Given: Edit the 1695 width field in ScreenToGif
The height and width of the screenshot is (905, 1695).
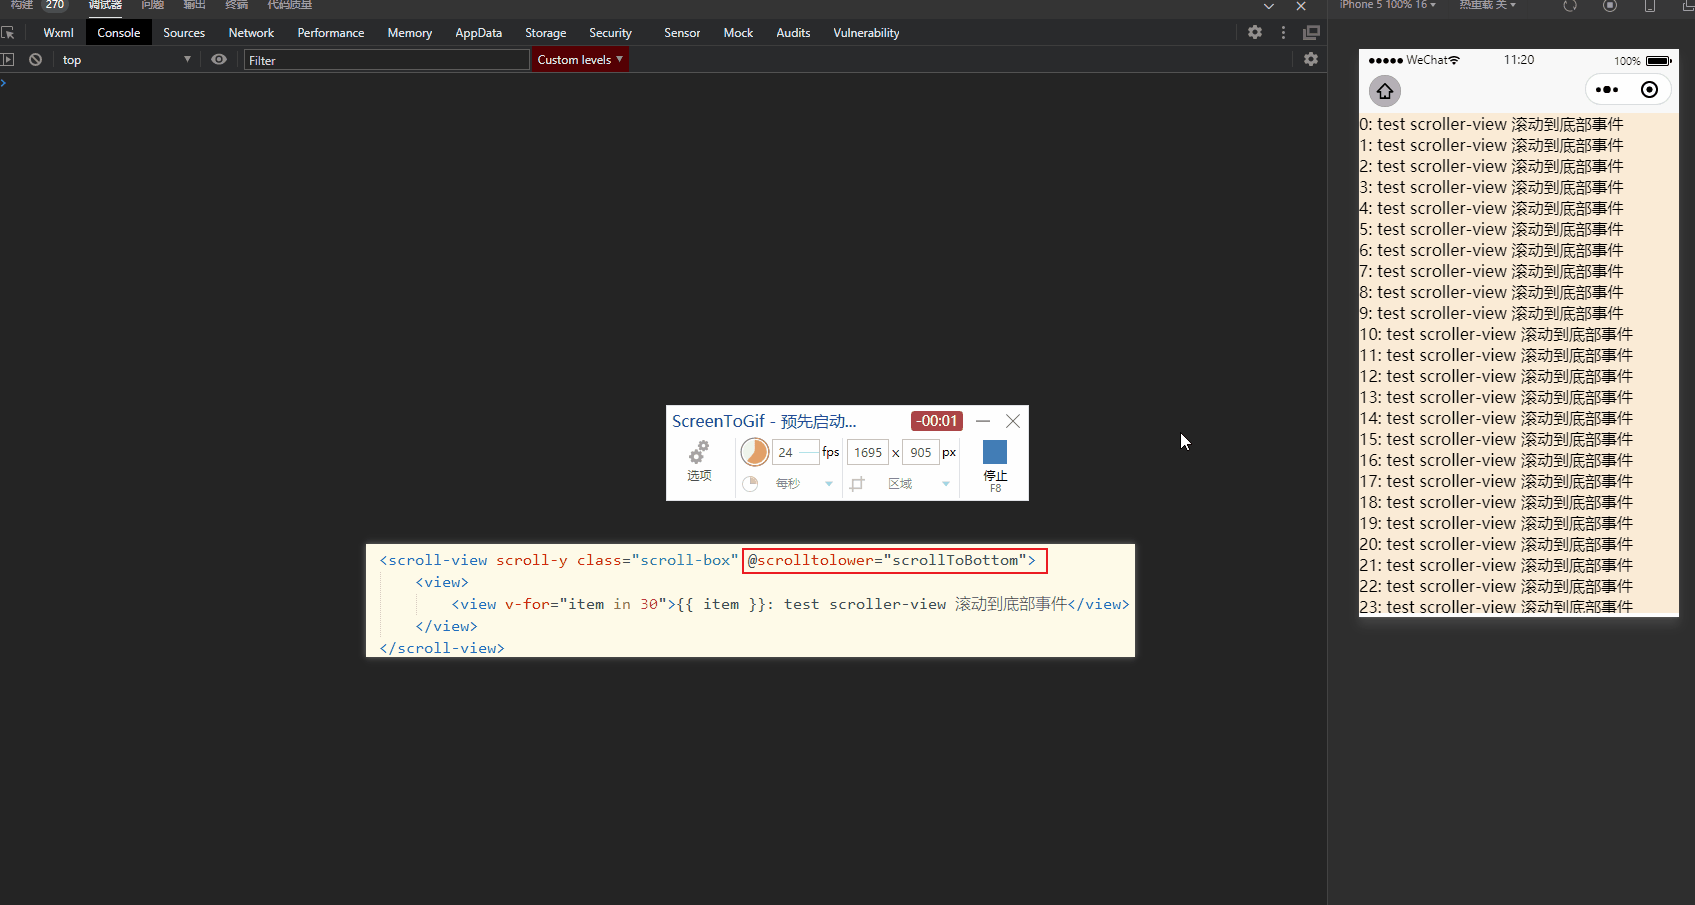Looking at the screenshot, I should [x=868, y=453].
